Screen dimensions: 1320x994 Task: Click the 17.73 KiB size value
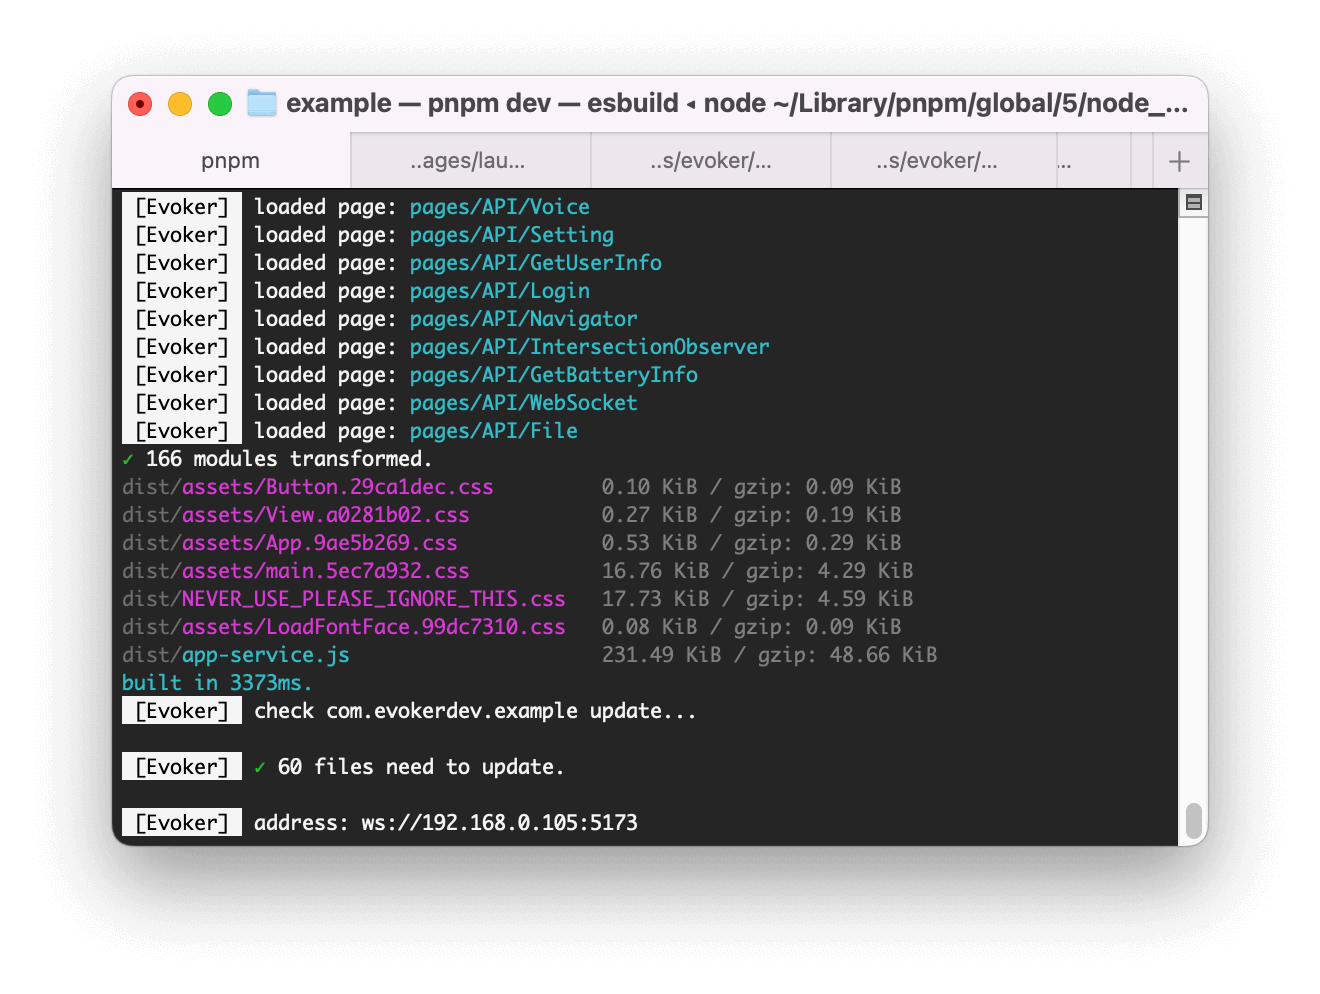point(656,599)
